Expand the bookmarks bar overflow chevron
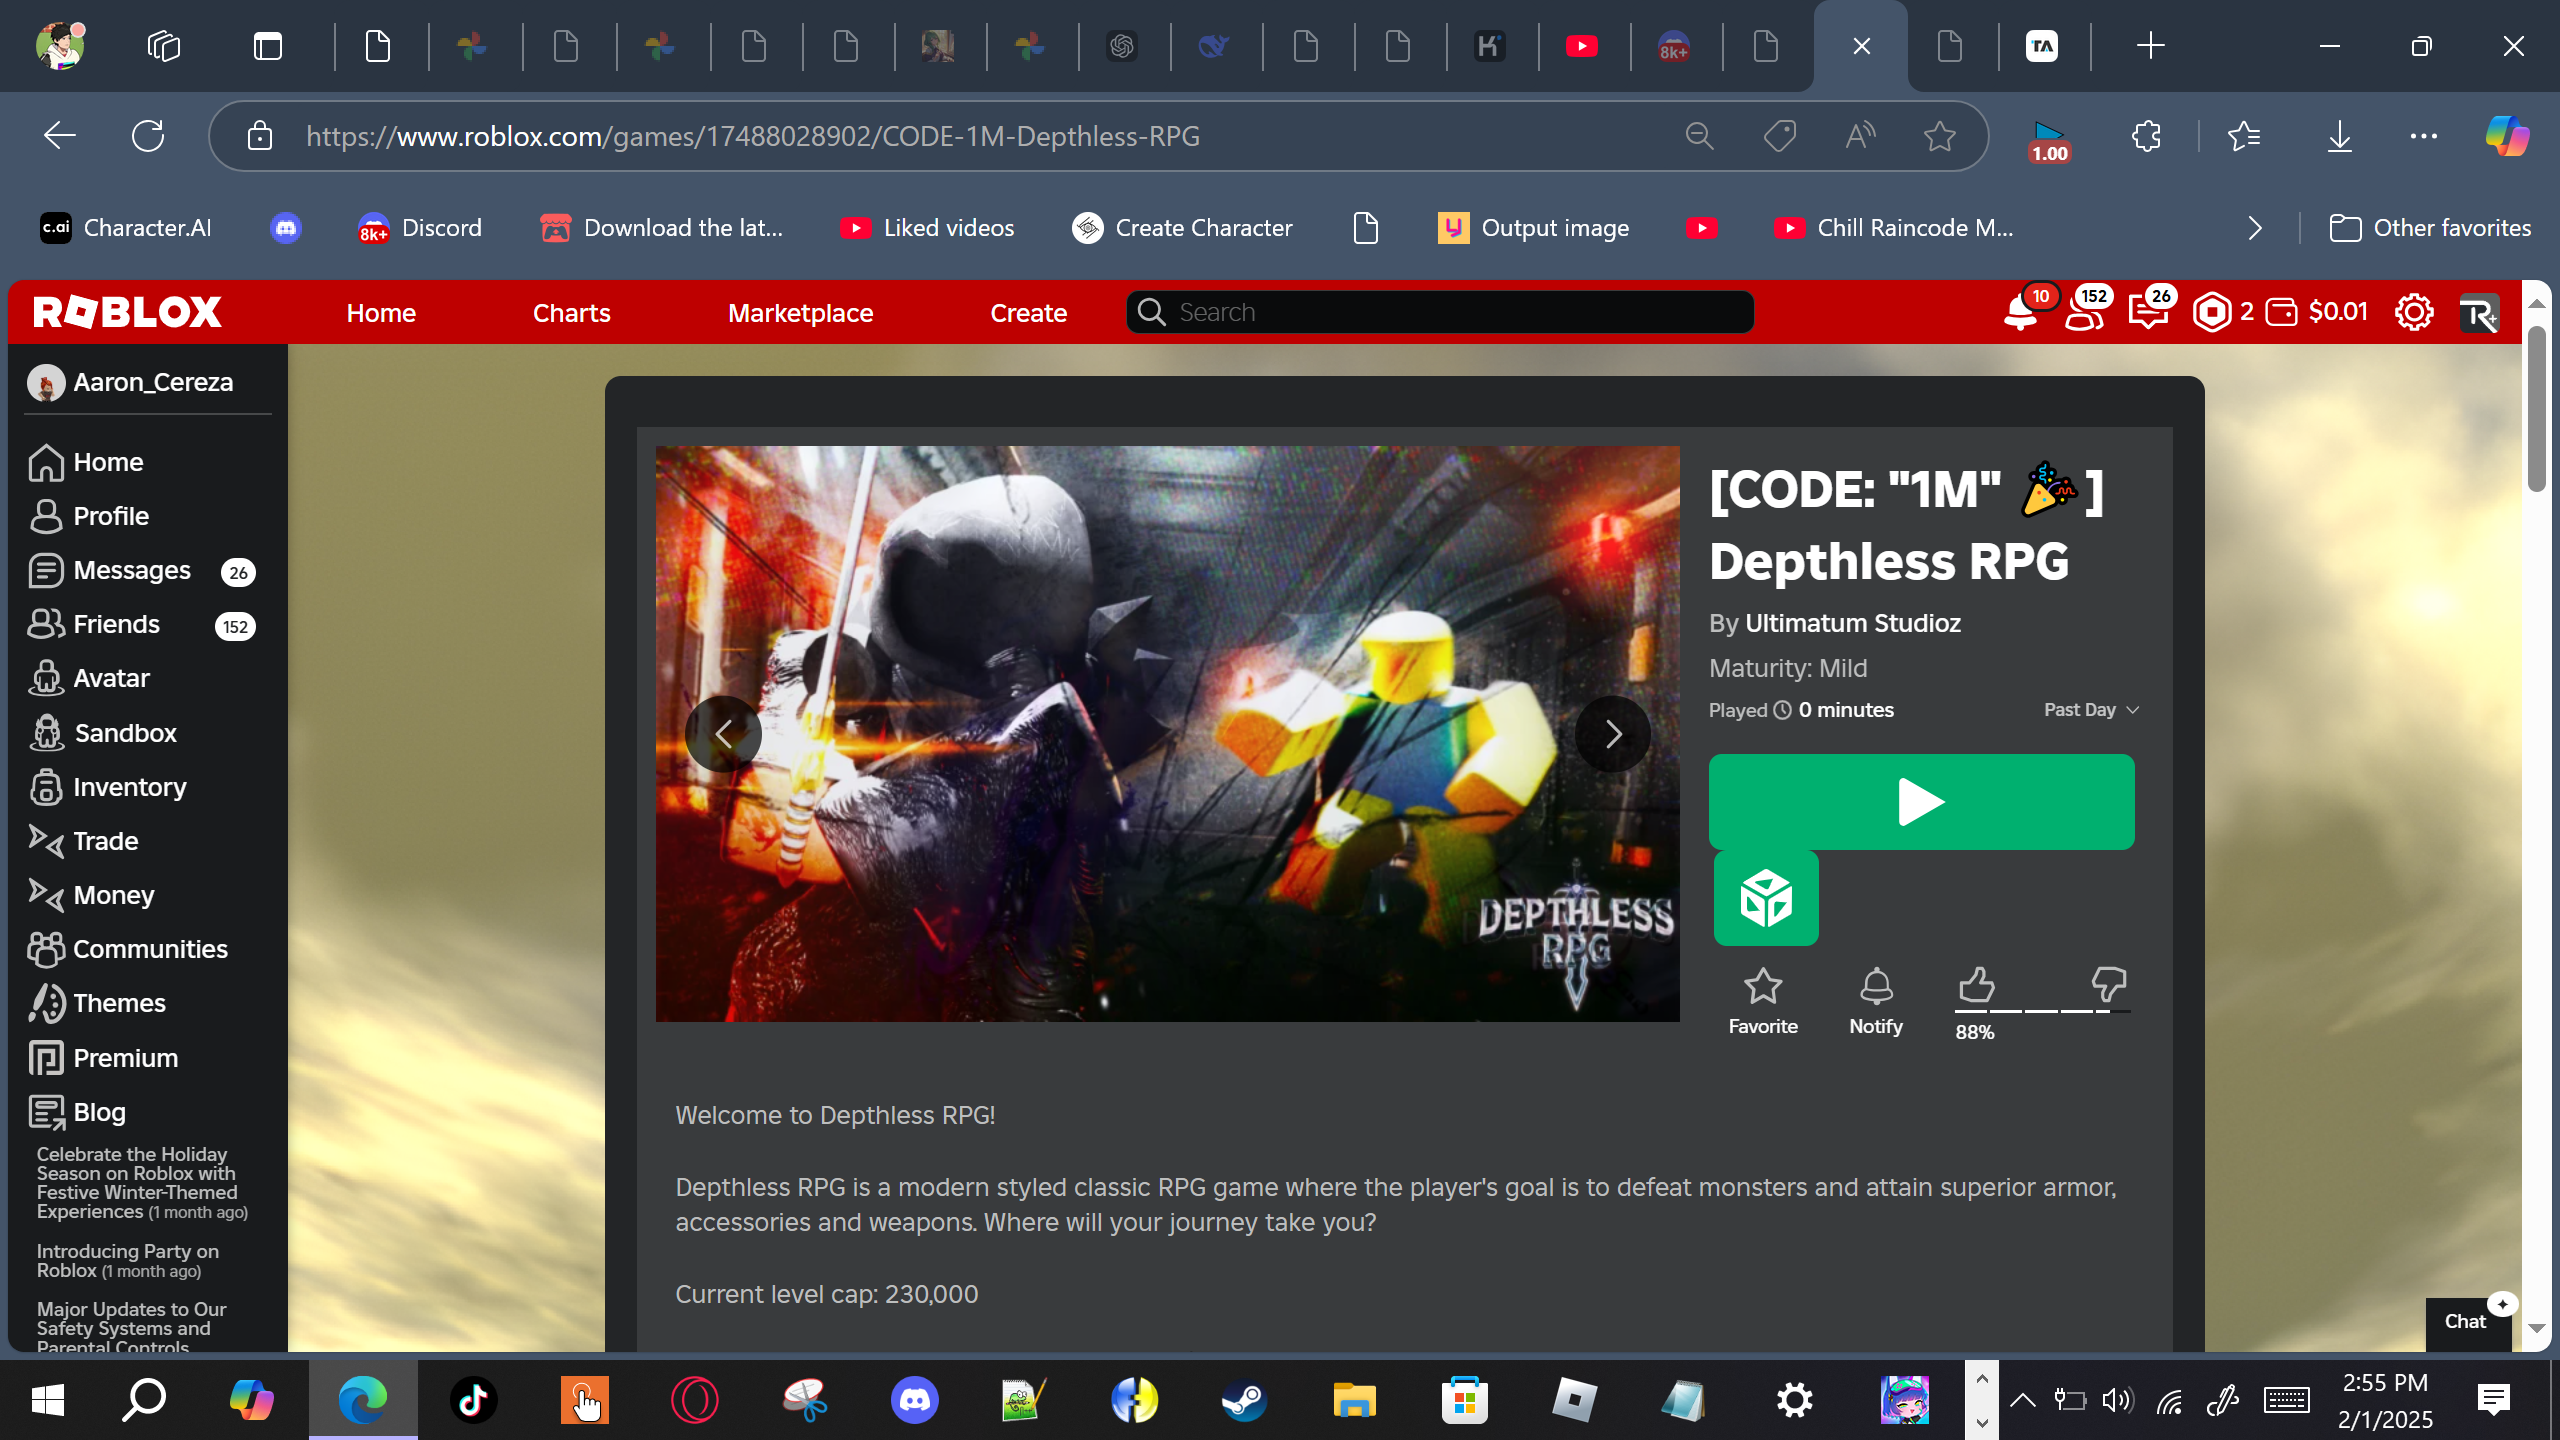This screenshot has height=1440, width=2560. [x=2254, y=229]
